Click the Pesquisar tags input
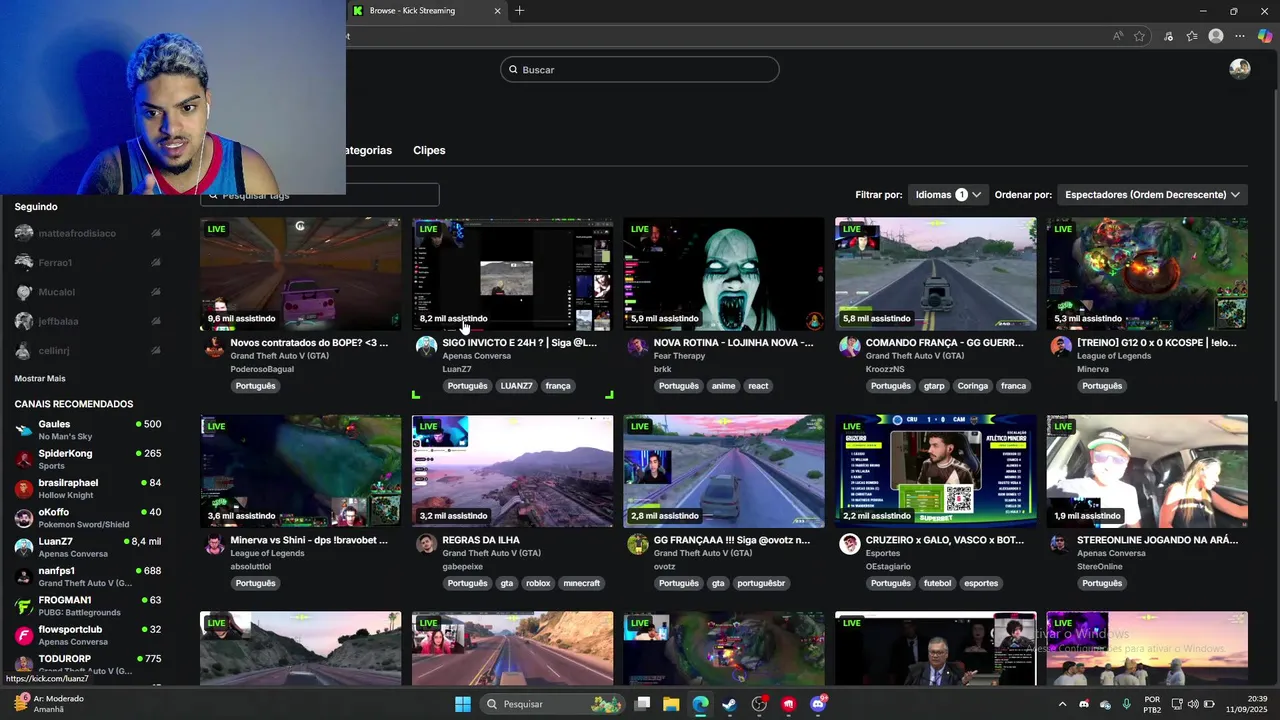1280x720 pixels. click(320, 195)
